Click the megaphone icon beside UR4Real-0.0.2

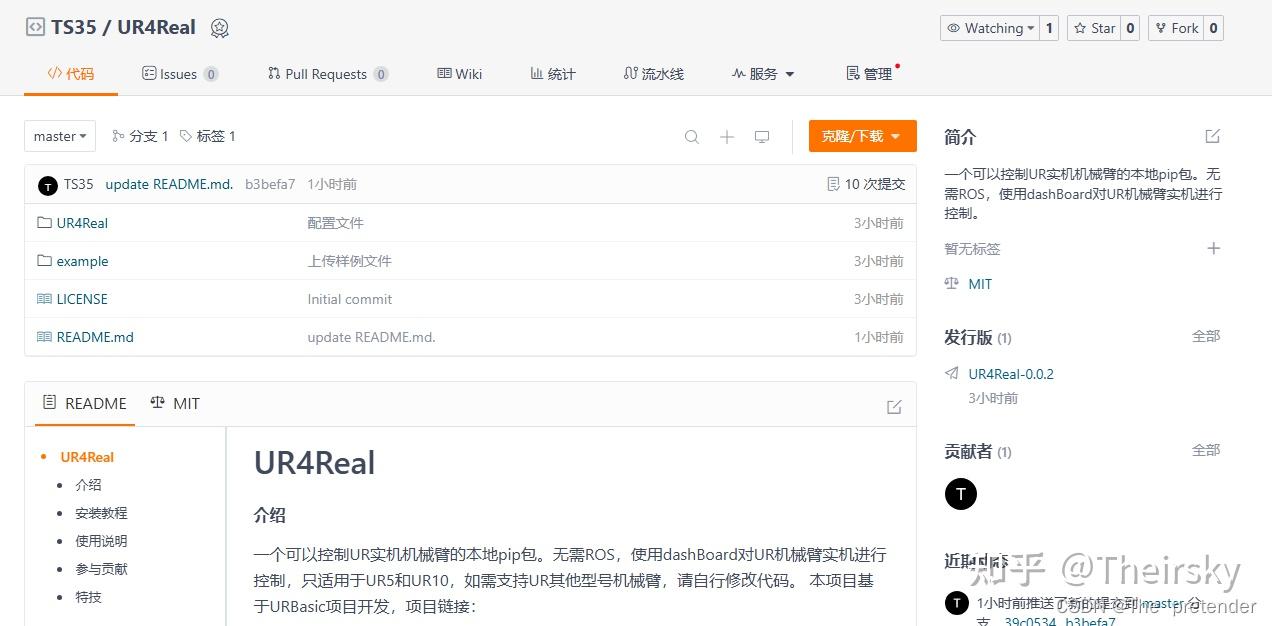click(x=951, y=373)
